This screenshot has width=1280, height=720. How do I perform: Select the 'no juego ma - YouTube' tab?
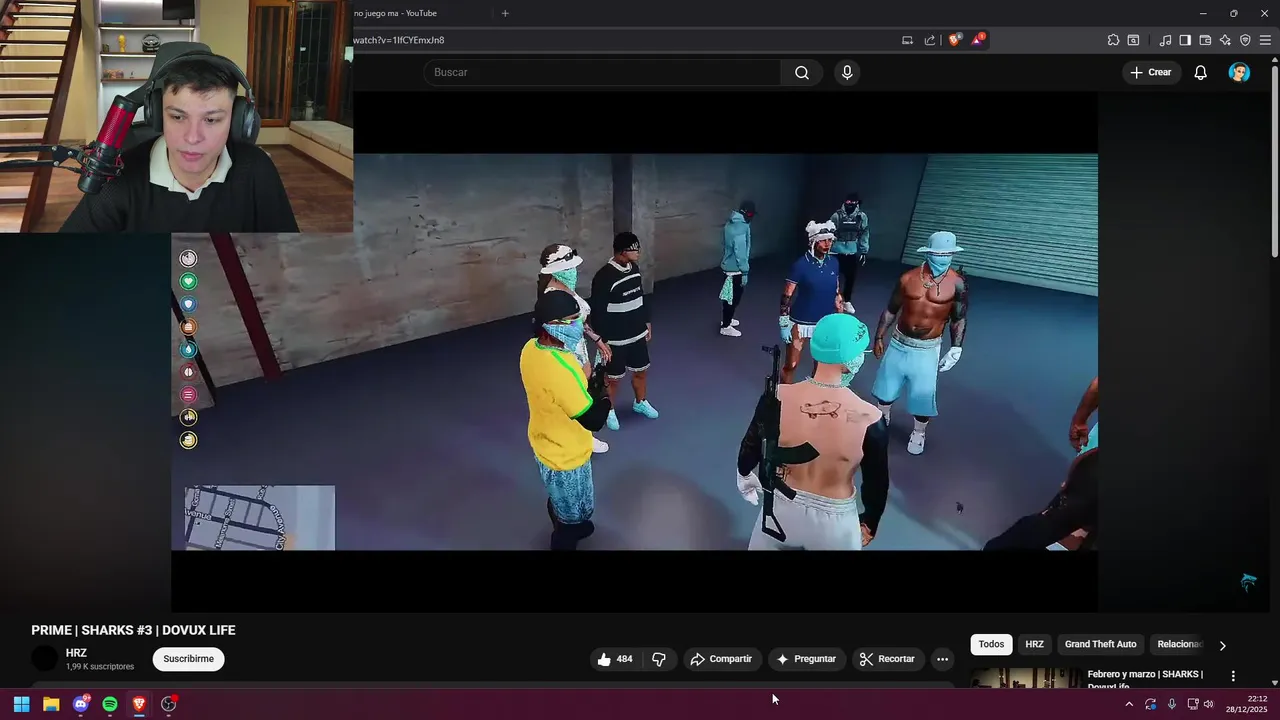tap(420, 13)
